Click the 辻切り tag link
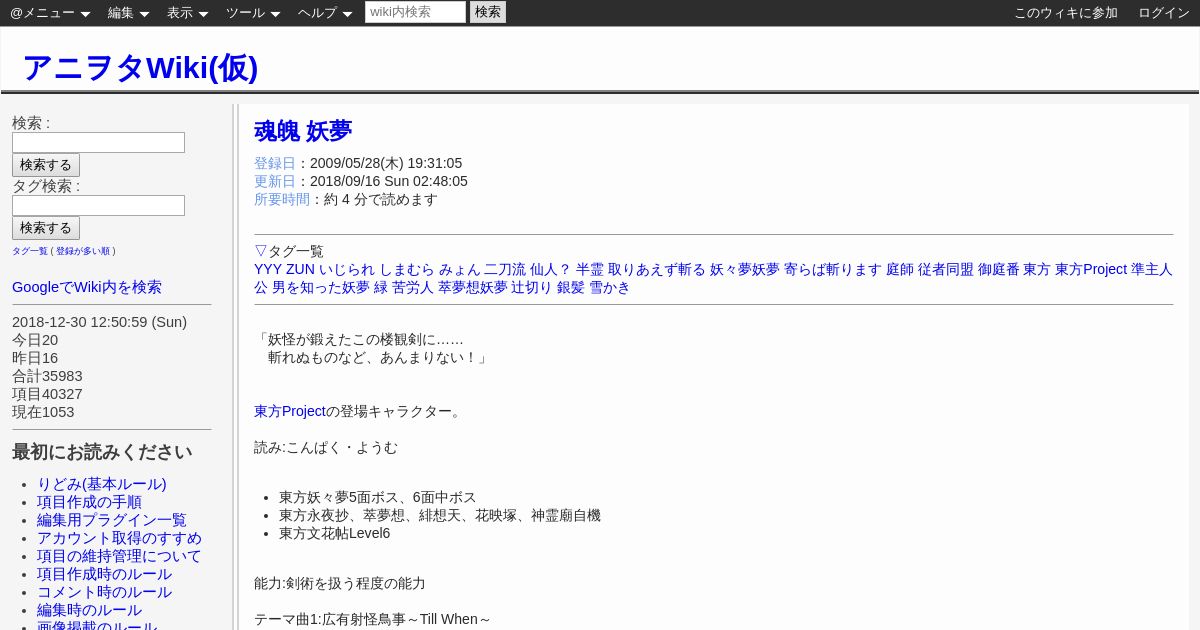1200x630 pixels. [x=532, y=287]
